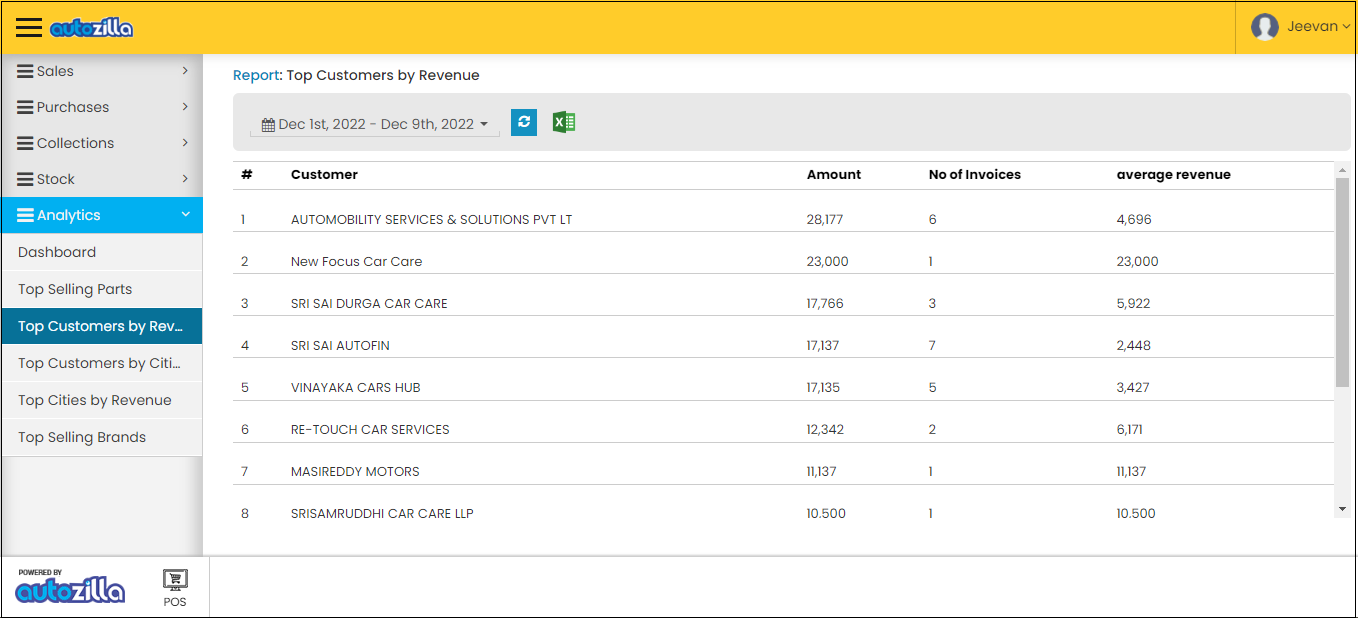Expand the Stock menu chevron
Screen dimensions: 1358x618
coord(185,179)
